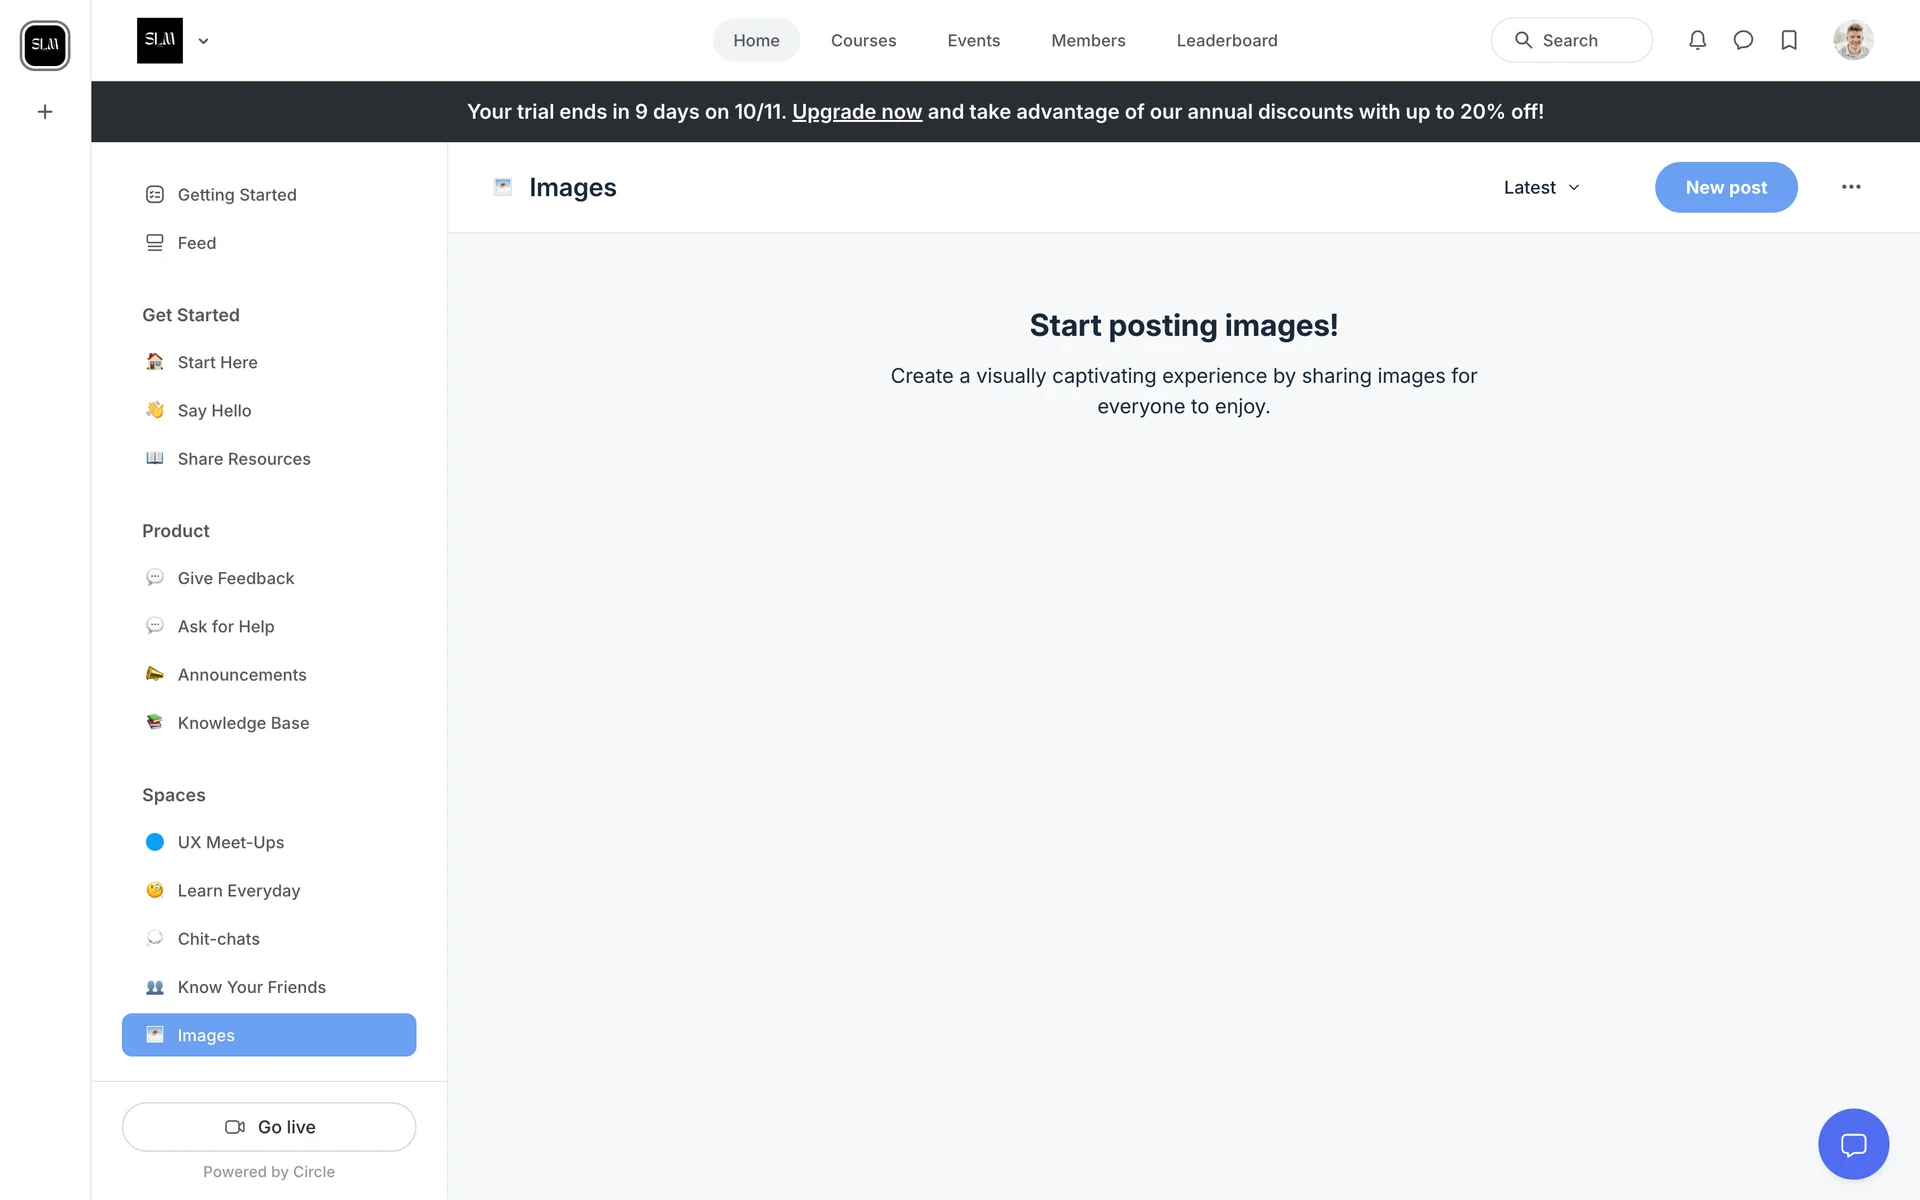Go to the Events tab
Image resolution: width=1920 pixels, height=1200 pixels.
point(973,41)
